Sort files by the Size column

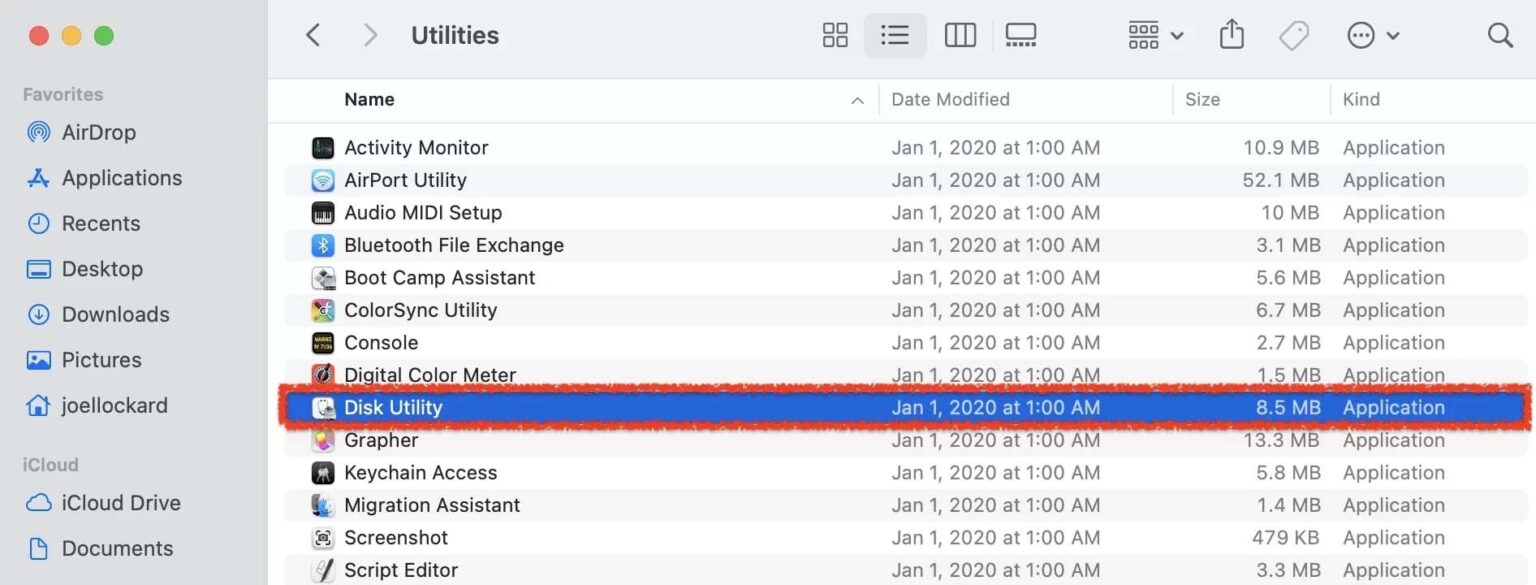(x=1202, y=100)
